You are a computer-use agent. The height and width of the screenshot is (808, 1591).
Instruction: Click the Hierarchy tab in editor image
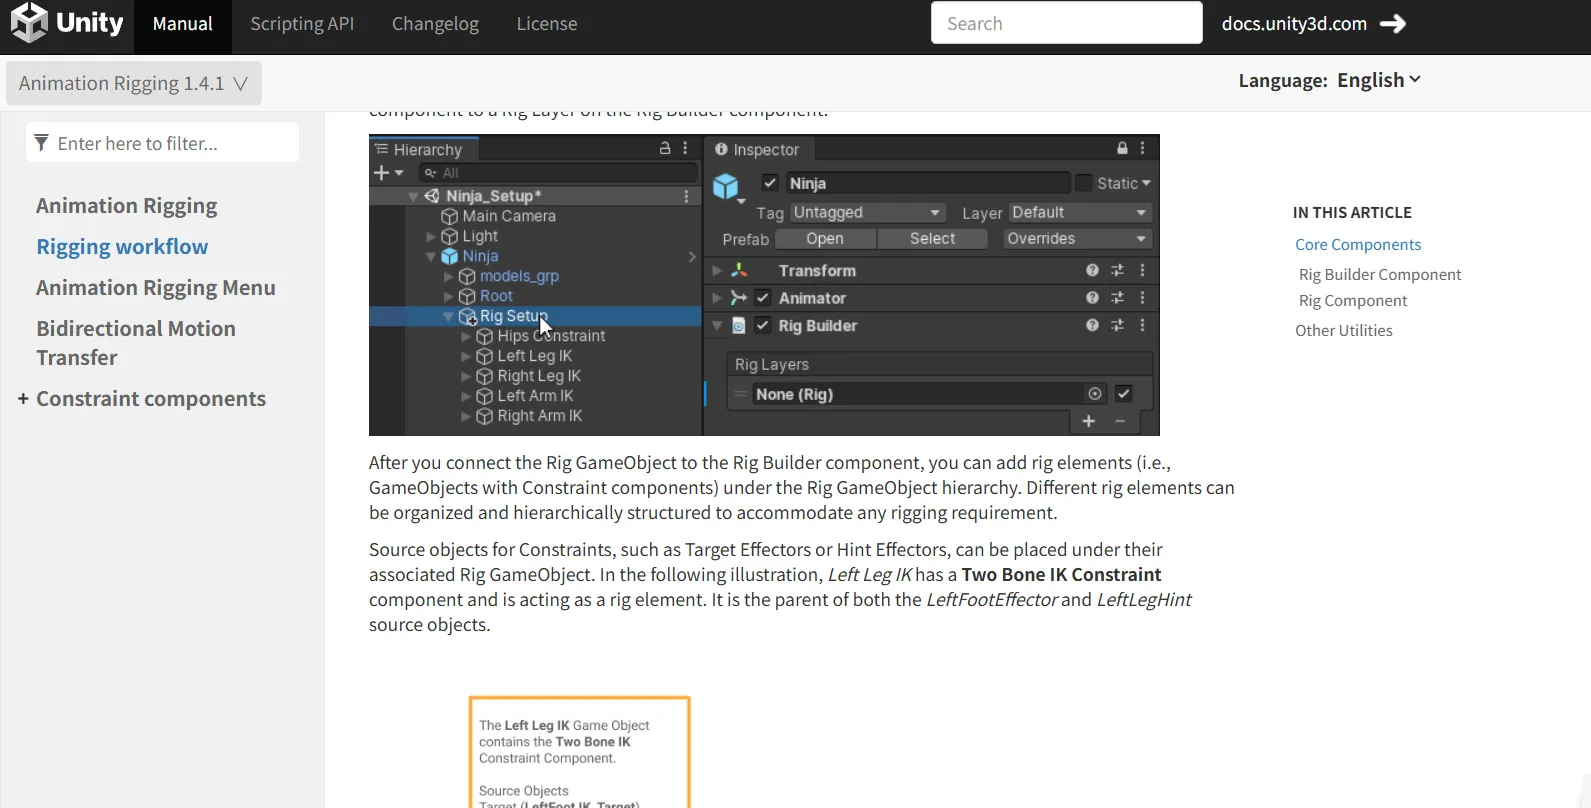pyautogui.click(x=424, y=150)
